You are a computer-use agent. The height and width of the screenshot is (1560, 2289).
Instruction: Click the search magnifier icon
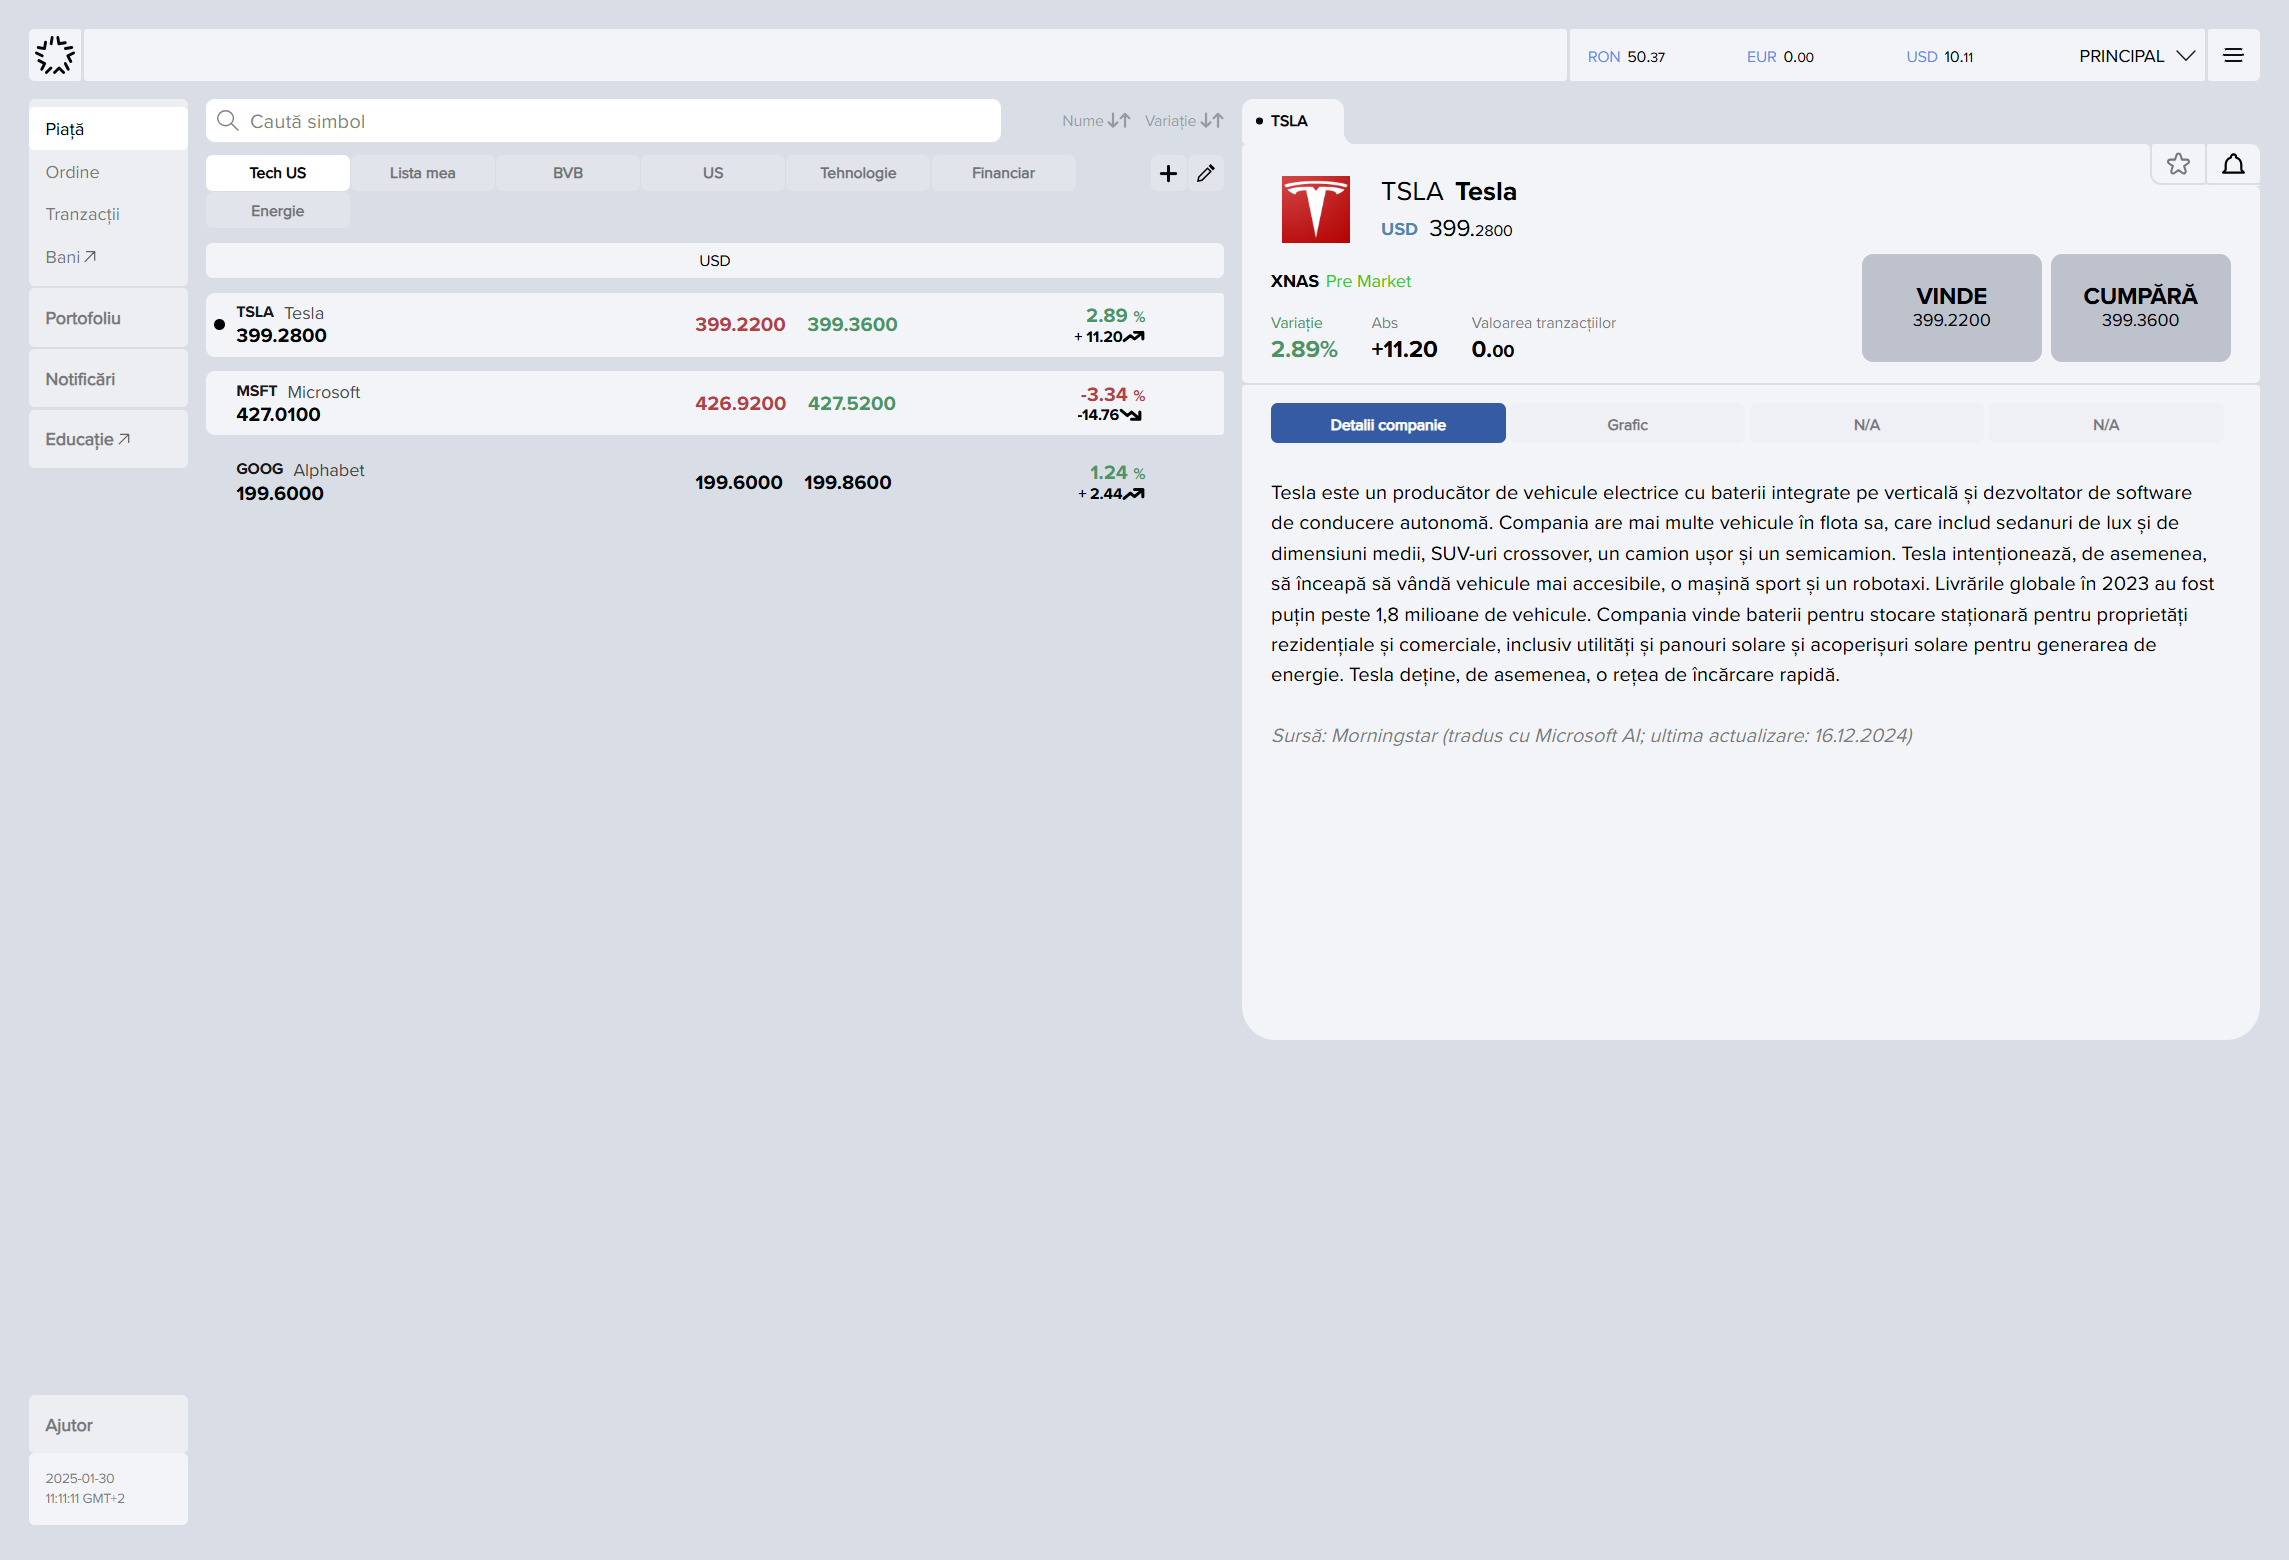click(x=228, y=121)
